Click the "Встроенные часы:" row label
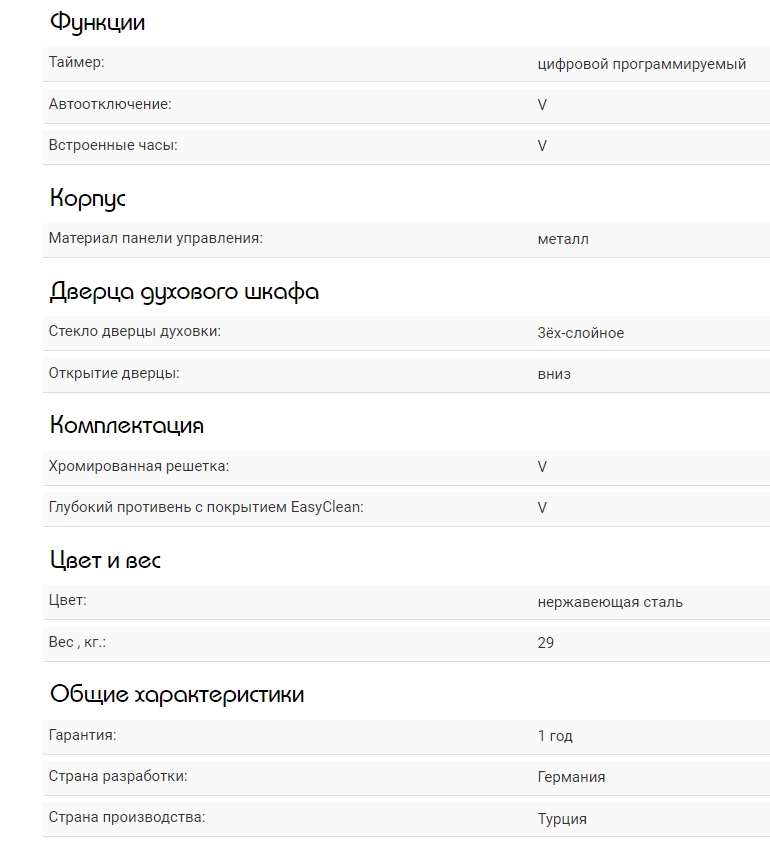The height and width of the screenshot is (853, 770). click(x=113, y=145)
